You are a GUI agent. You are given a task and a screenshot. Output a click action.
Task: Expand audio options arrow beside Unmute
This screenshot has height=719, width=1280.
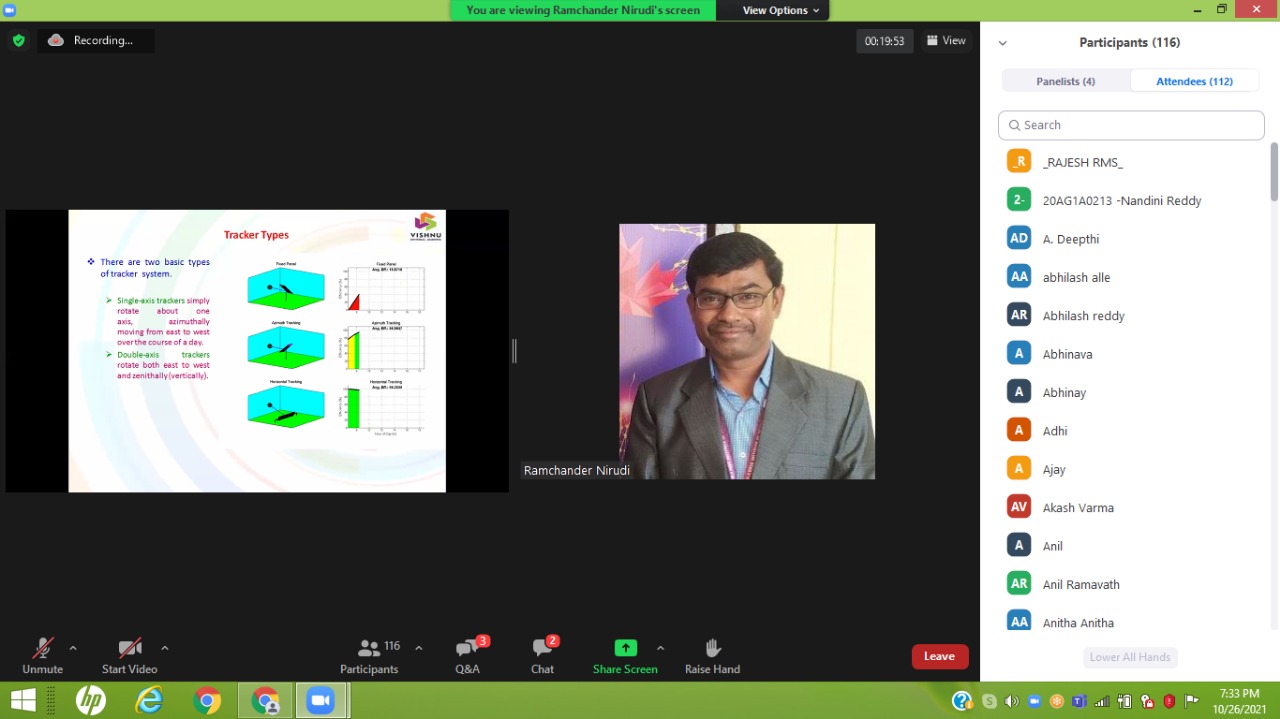[x=73, y=648]
